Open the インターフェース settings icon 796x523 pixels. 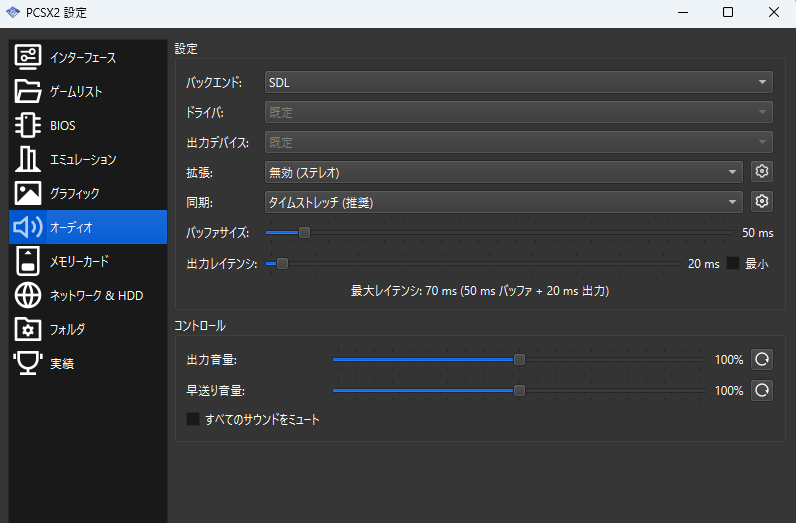point(28,57)
